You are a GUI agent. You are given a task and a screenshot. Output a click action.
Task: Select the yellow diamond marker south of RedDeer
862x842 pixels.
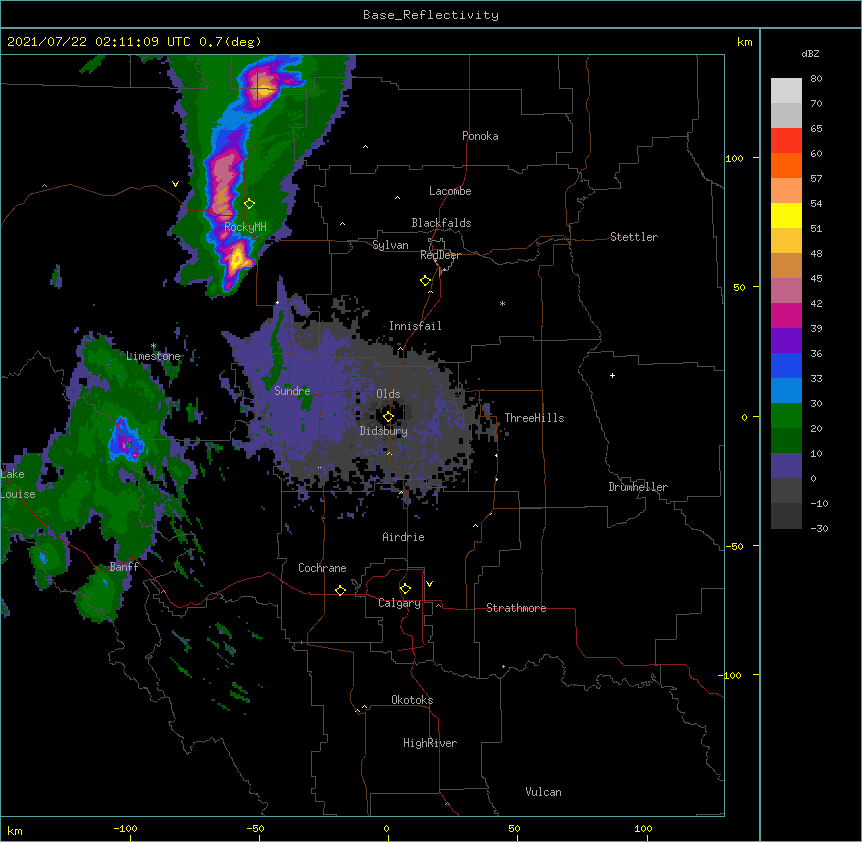(x=426, y=281)
